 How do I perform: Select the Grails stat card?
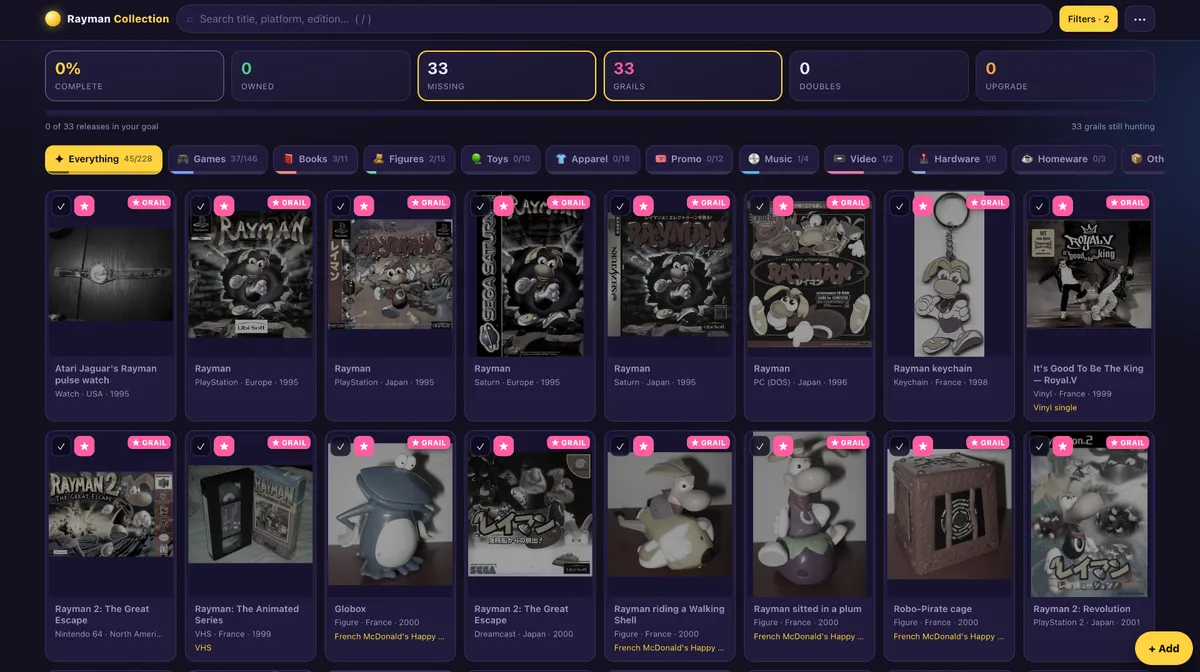coord(693,76)
